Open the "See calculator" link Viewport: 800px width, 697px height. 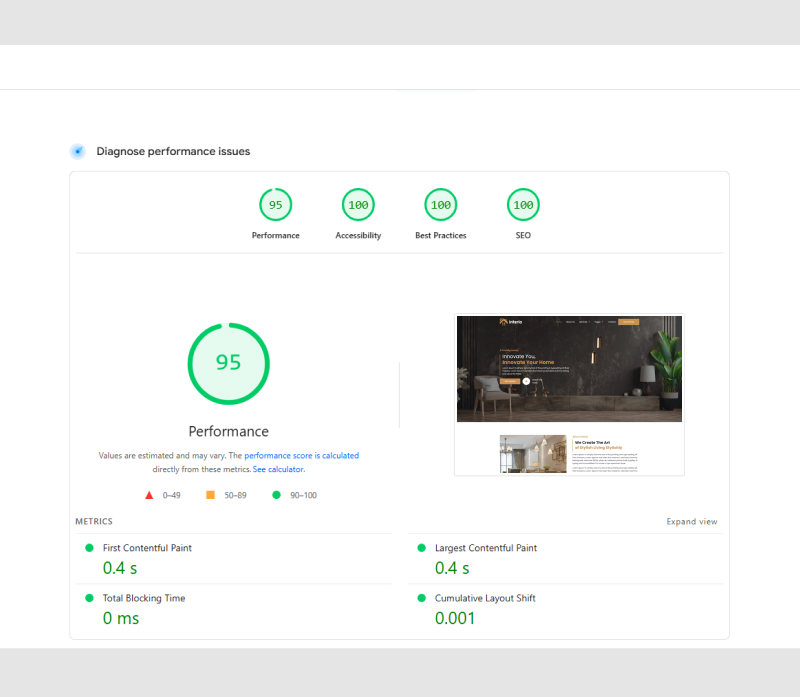[278, 469]
